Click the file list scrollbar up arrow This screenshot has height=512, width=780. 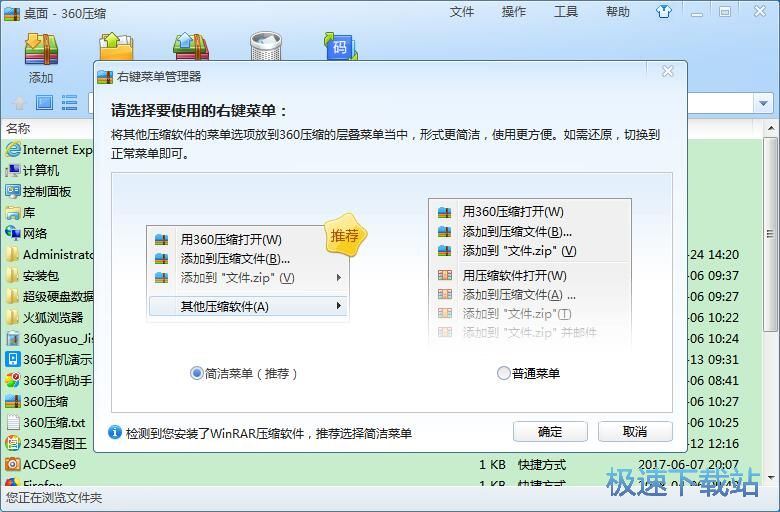771,128
